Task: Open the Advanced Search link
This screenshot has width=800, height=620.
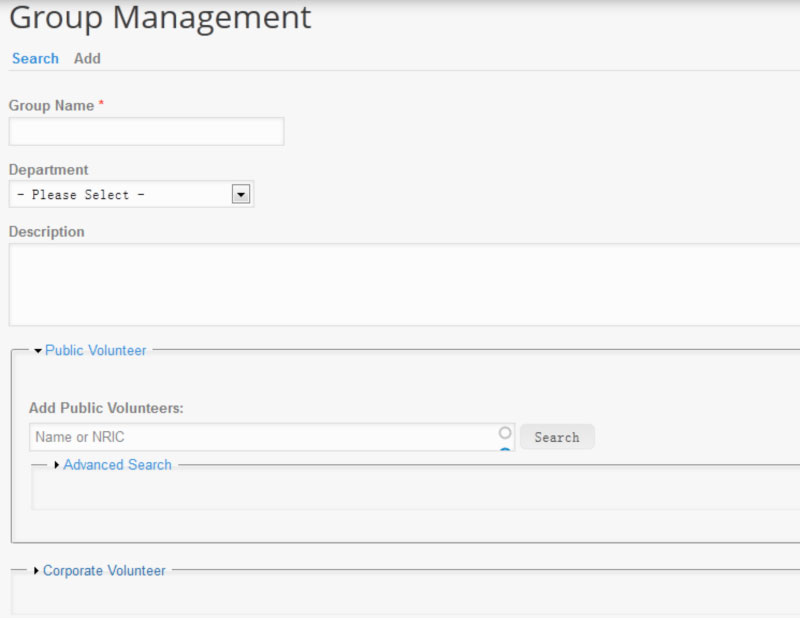Action: pyautogui.click(x=117, y=465)
